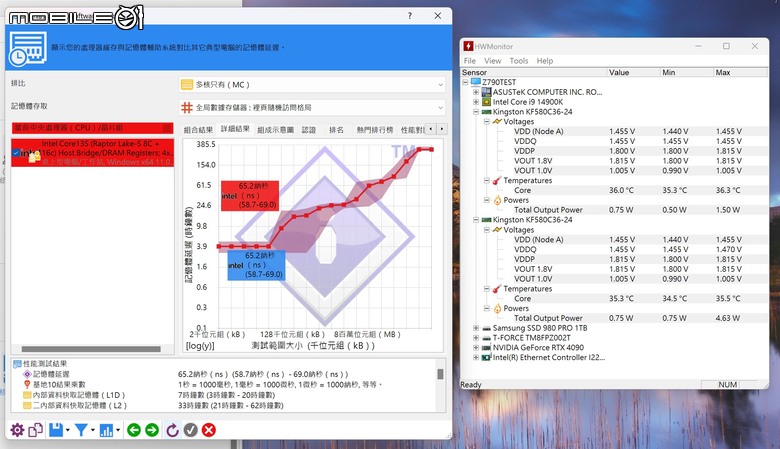The width and height of the screenshot is (780, 449).
Task: Open the 全局數據存儲器 access pattern dropdown
Action: point(312,107)
